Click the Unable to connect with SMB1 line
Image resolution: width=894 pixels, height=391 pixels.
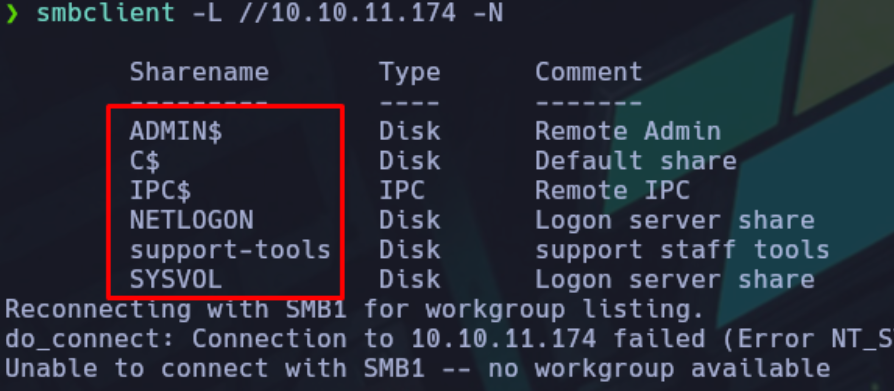point(417,369)
